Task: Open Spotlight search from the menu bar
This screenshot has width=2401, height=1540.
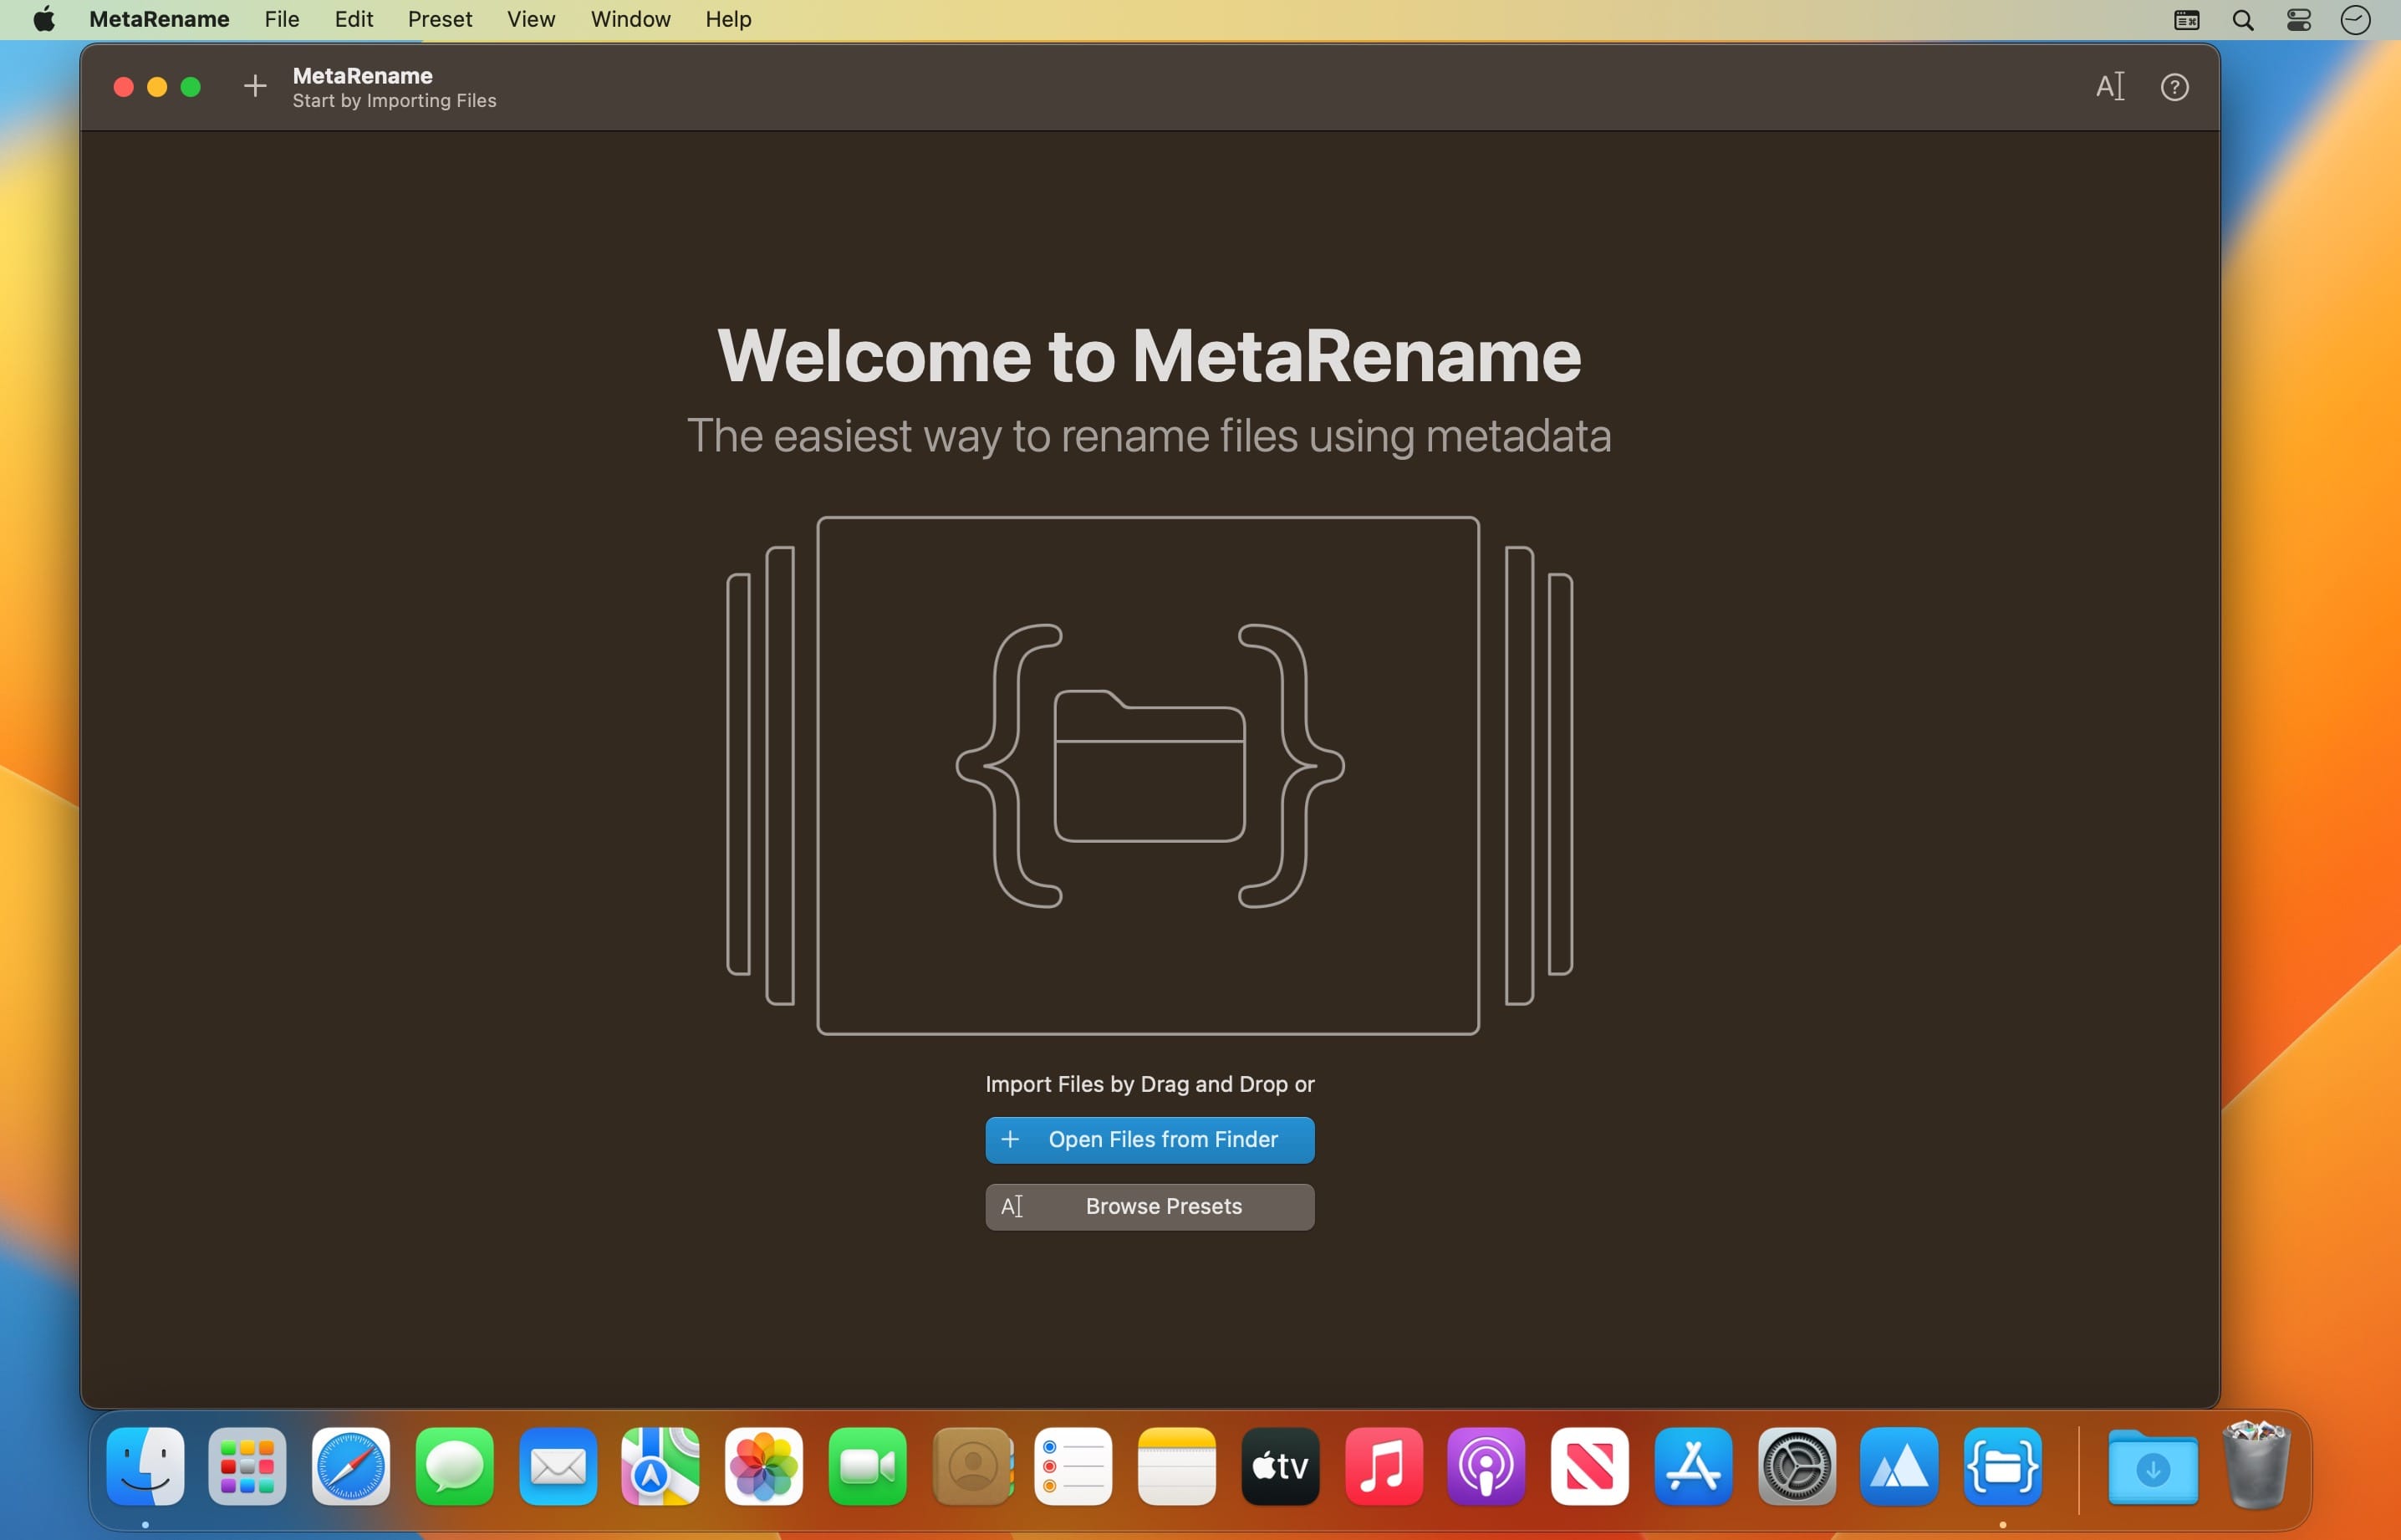Action: 2243,19
